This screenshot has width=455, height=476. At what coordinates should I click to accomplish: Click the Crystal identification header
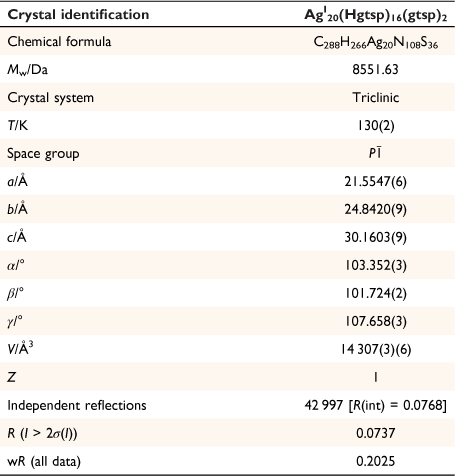point(78,15)
